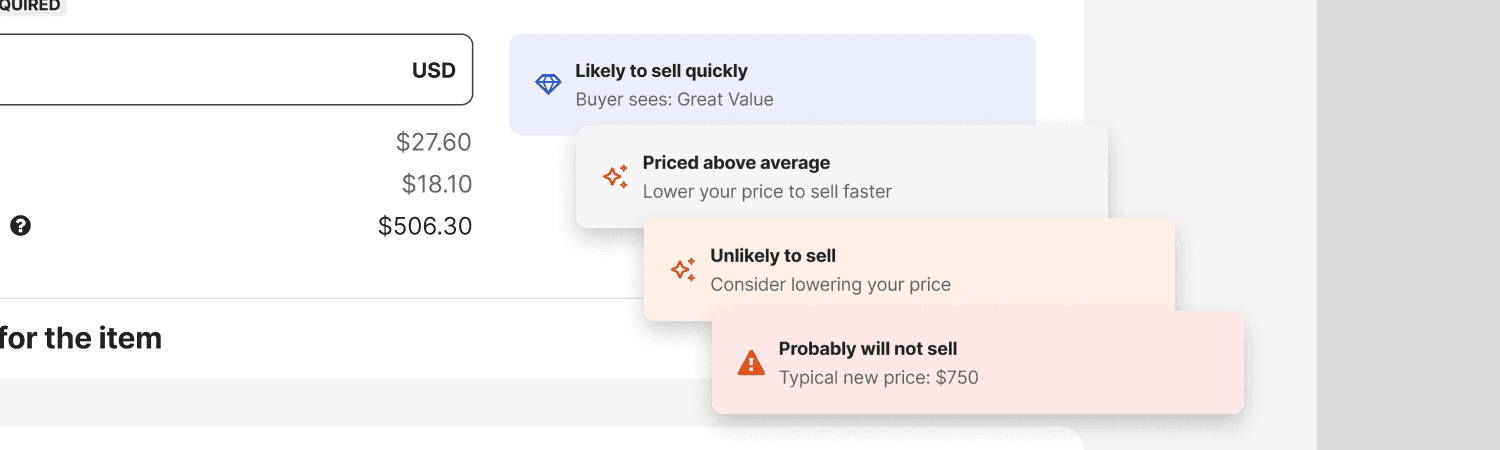Click the sparkle icon beside Priced above average
Screen dimensions: 1500x450
point(616,177)
